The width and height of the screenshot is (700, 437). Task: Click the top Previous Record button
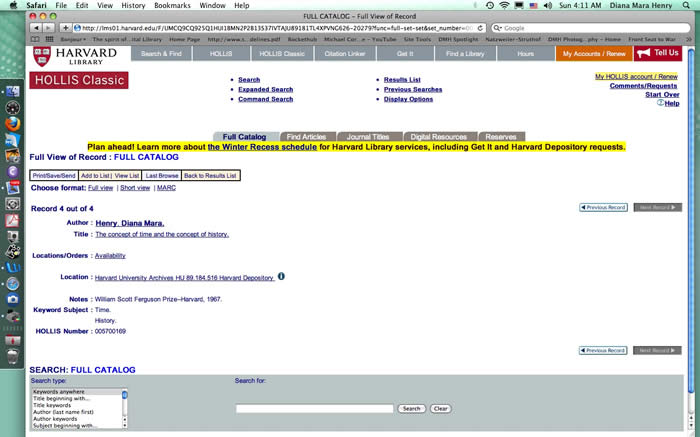[x=603, y=207]
